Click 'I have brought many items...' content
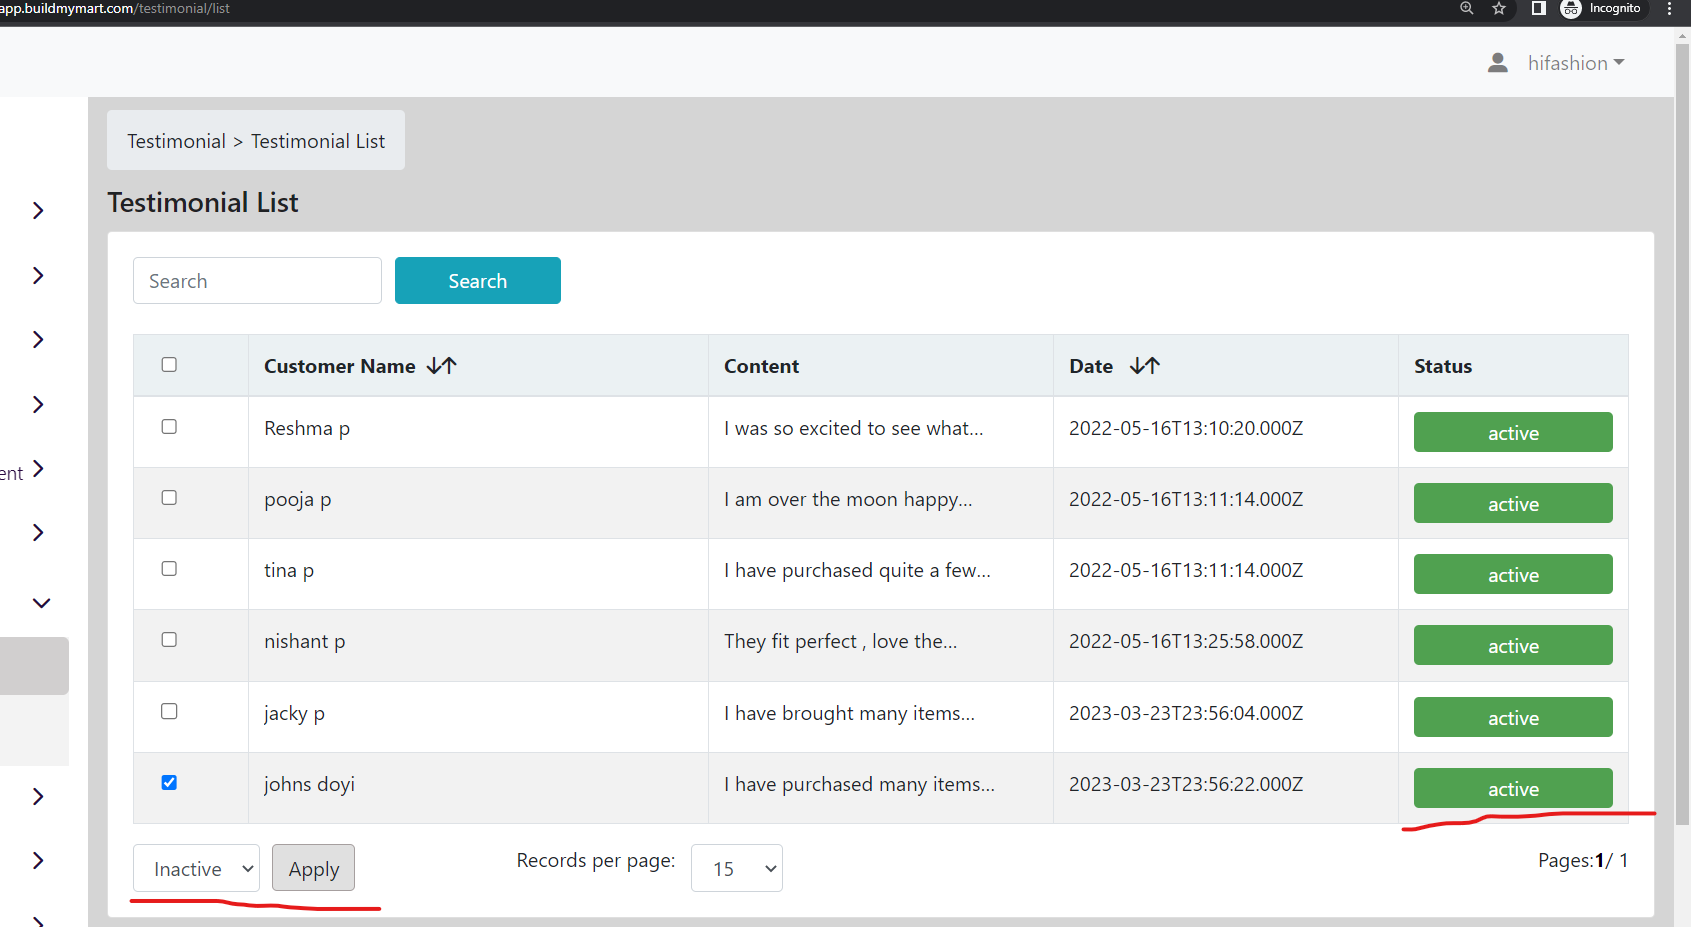This screenshot has width=1691, height=927. click(849, 713)
